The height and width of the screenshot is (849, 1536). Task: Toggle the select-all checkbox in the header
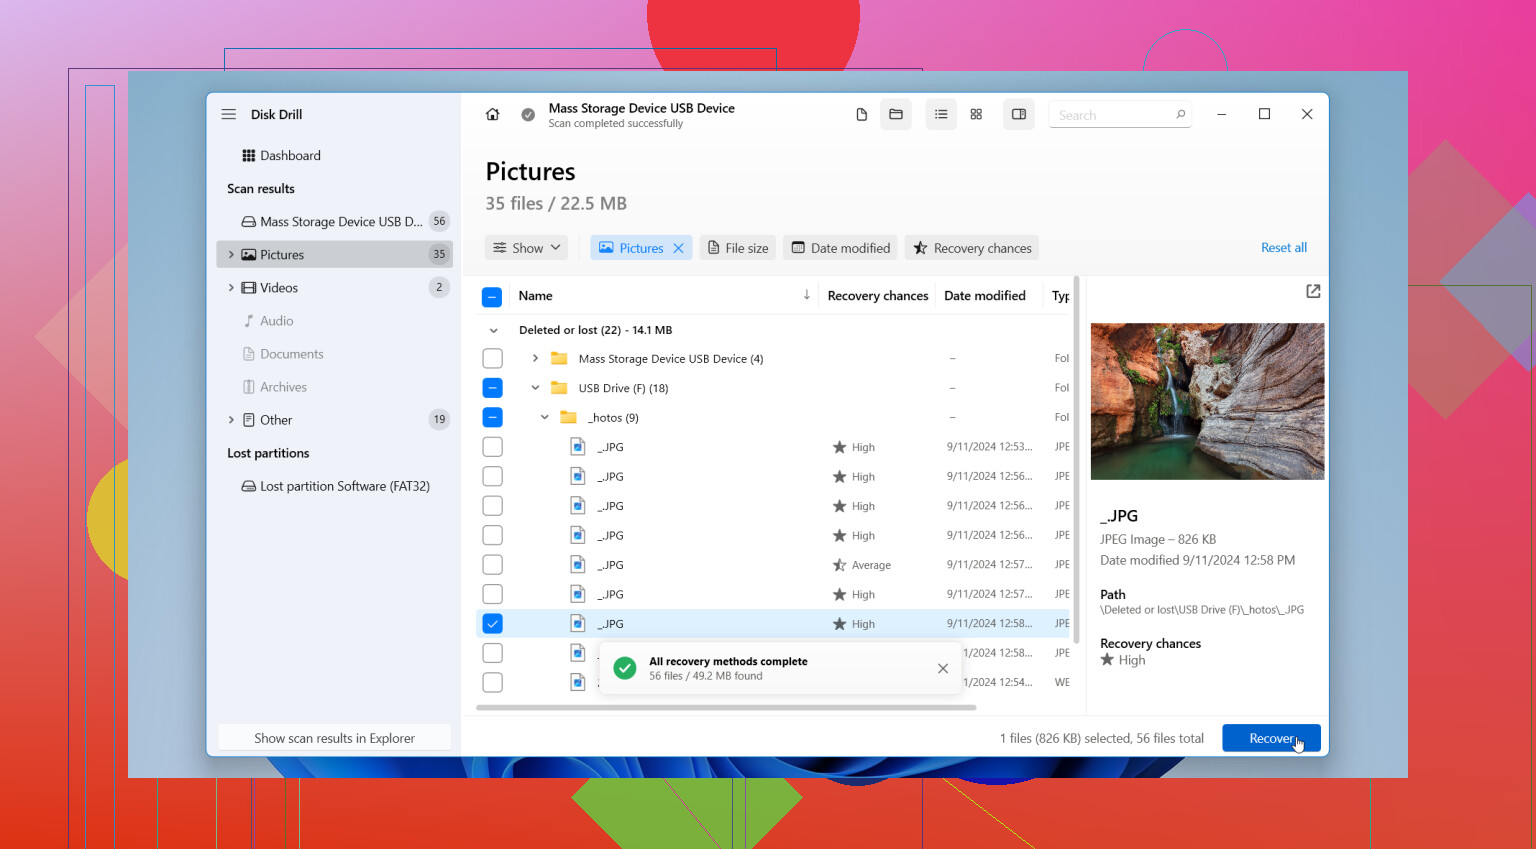pos(492,297)
